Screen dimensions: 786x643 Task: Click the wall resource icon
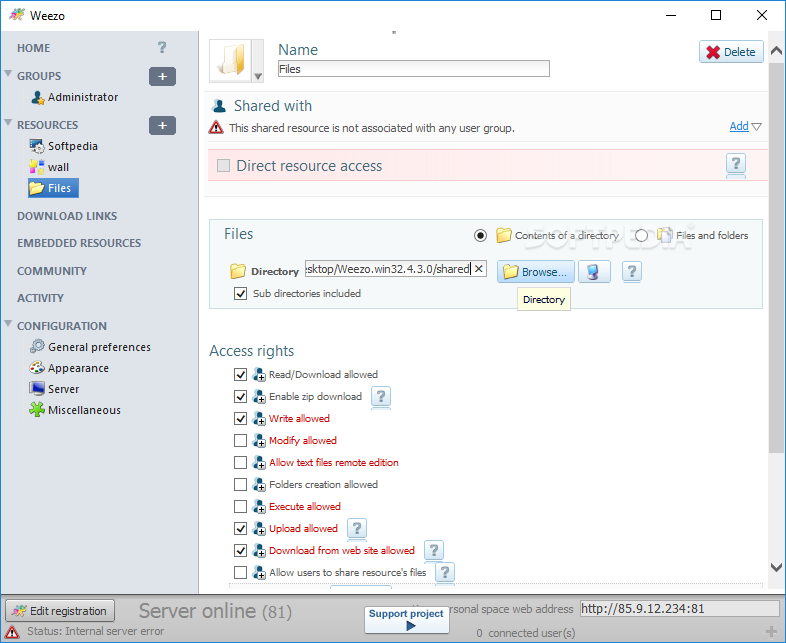pos(37,167)
